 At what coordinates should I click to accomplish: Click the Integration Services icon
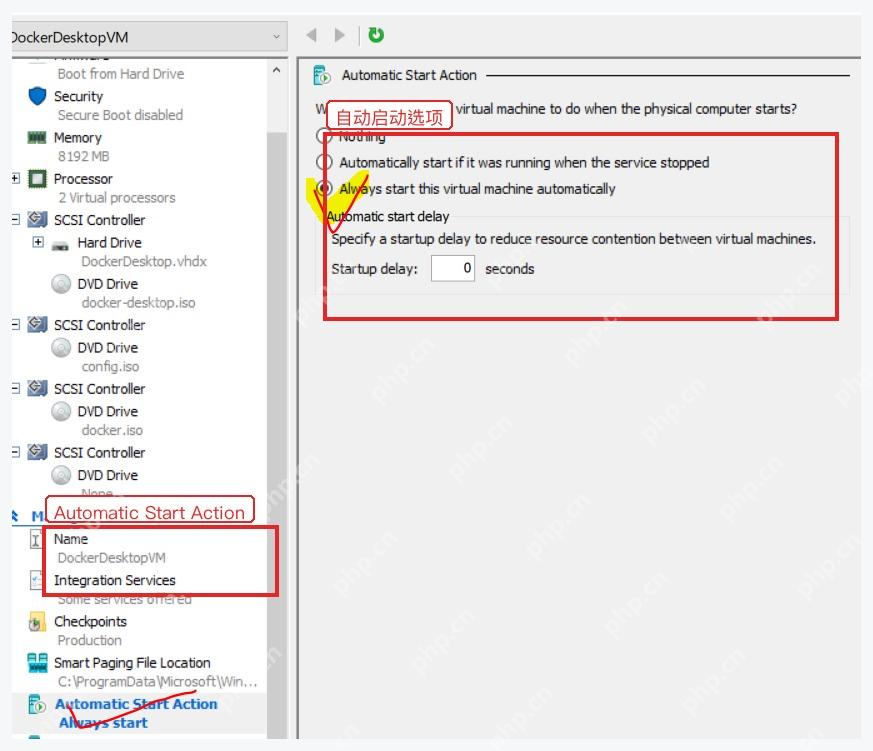pos(35,580)
